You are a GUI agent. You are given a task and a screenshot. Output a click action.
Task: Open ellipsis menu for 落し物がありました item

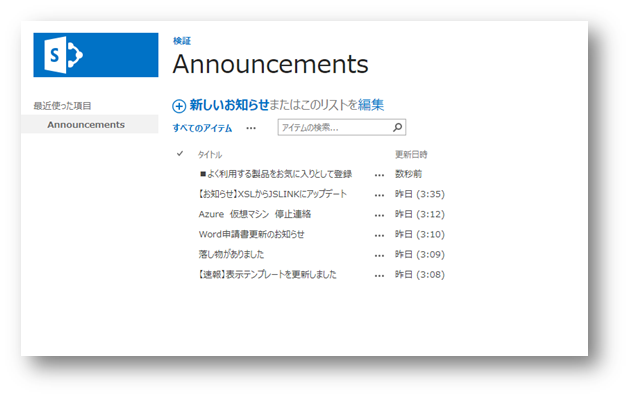(379, 255)
